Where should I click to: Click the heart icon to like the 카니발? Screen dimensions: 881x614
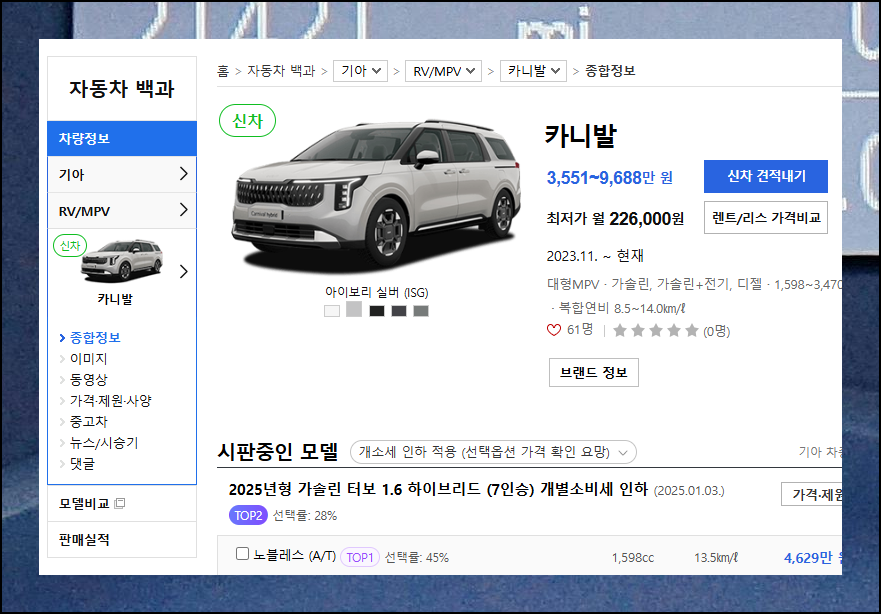coord(554,330)
